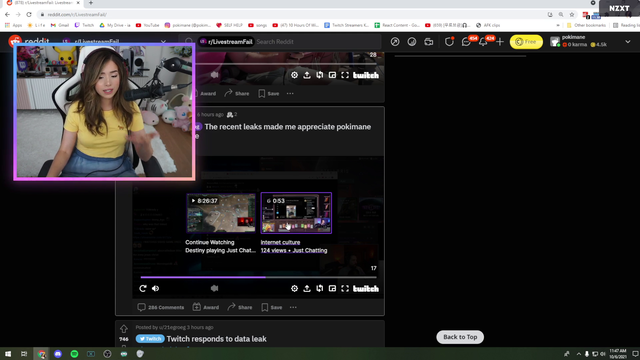Click Continue Watching Destiny stream text
The height and width of the screenshot is (360, 640).
pyautogui.click(x=220, y=247)
